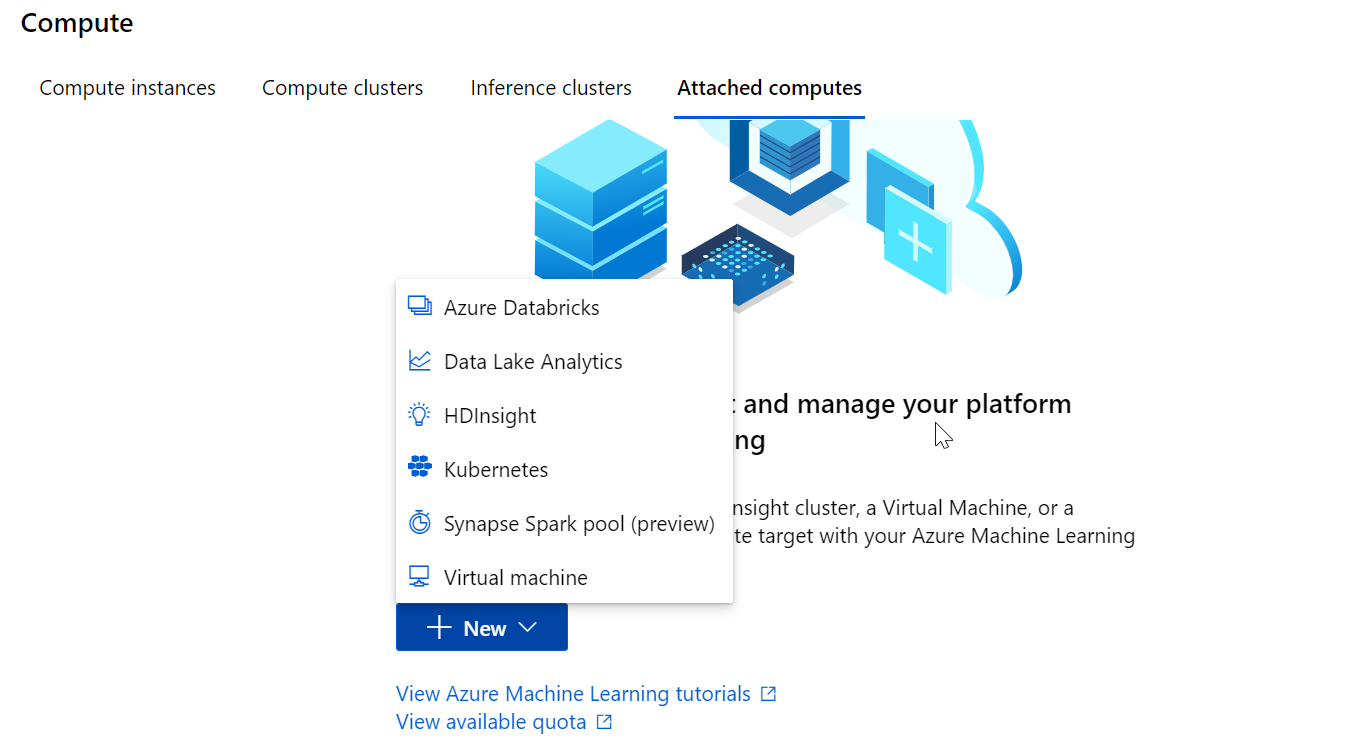
Task: Click the New button label
Action: point(485,629)
